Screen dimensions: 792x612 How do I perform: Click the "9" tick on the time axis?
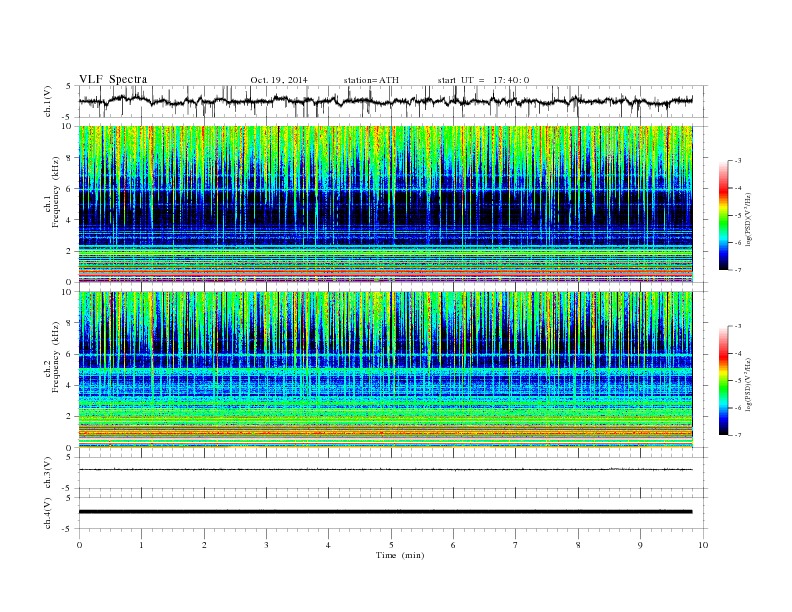click(640, 545)
